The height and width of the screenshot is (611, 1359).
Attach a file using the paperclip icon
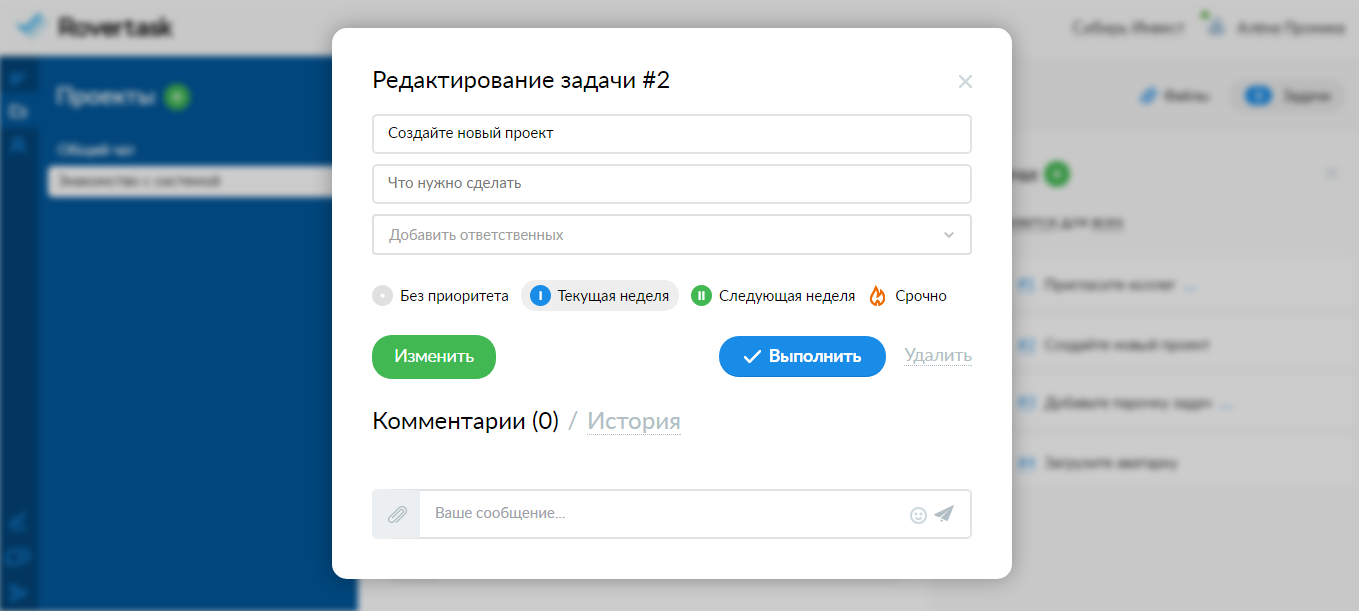point(396,513)
